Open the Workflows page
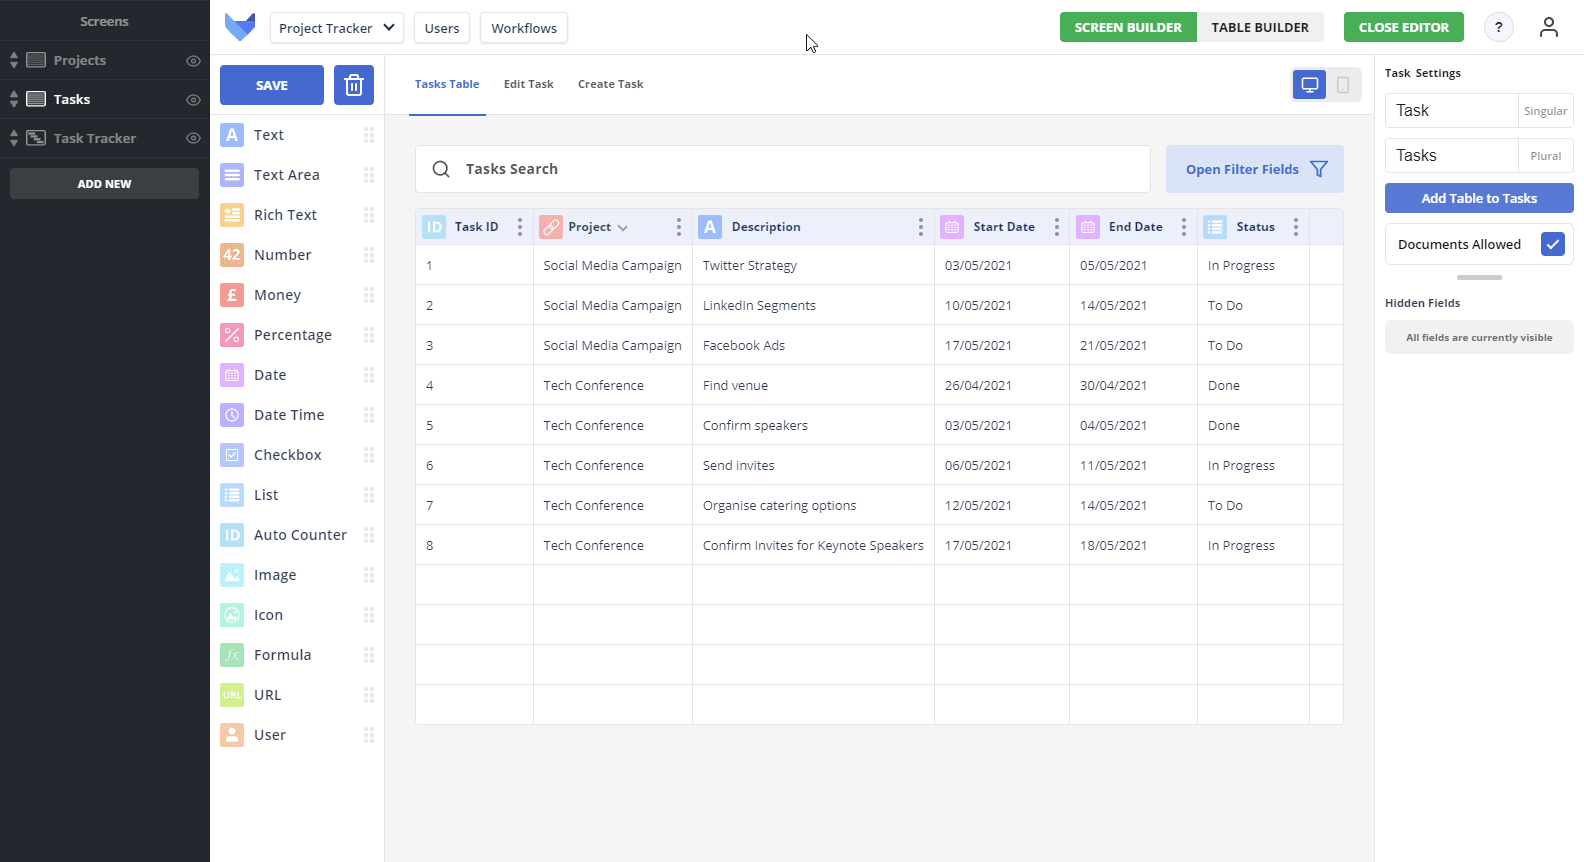This screenshot has height=862, width=1584. (524, 28)
